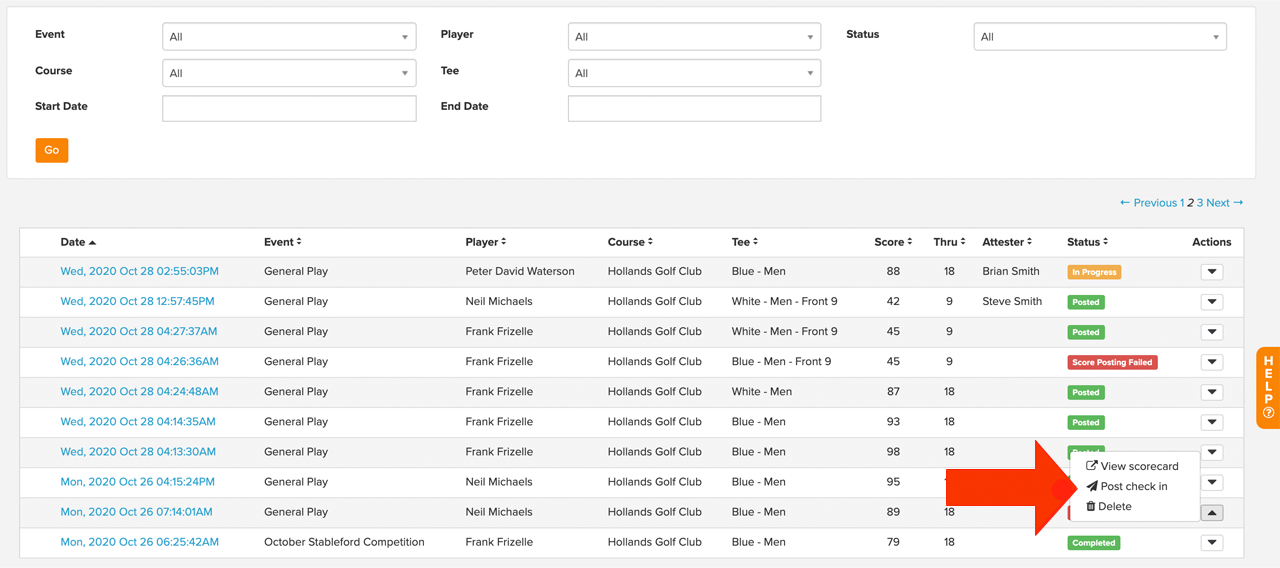Open actions for Oct 28 04:24:48AM row
This screenshot has height=568, width=1280.
pyautogui.click(x=1212, y=392)
